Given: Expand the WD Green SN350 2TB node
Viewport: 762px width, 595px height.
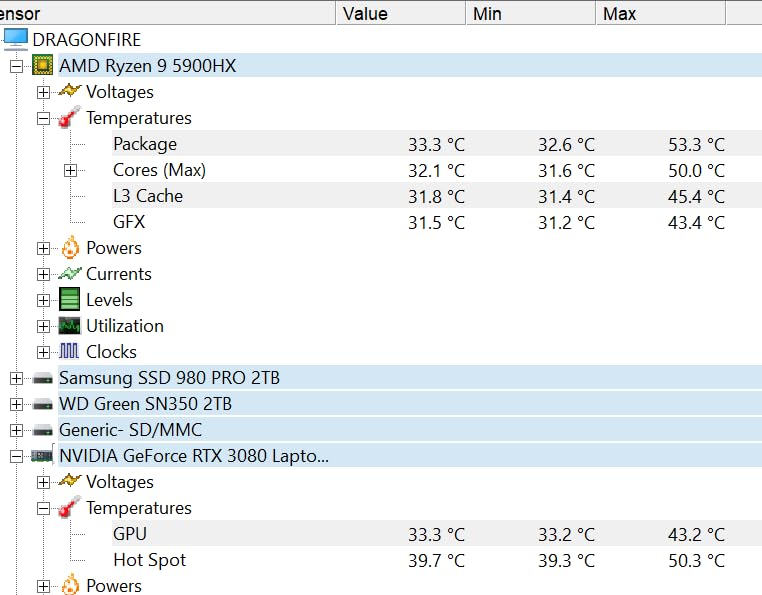Looking at the screenshot, I should point(17,404).
